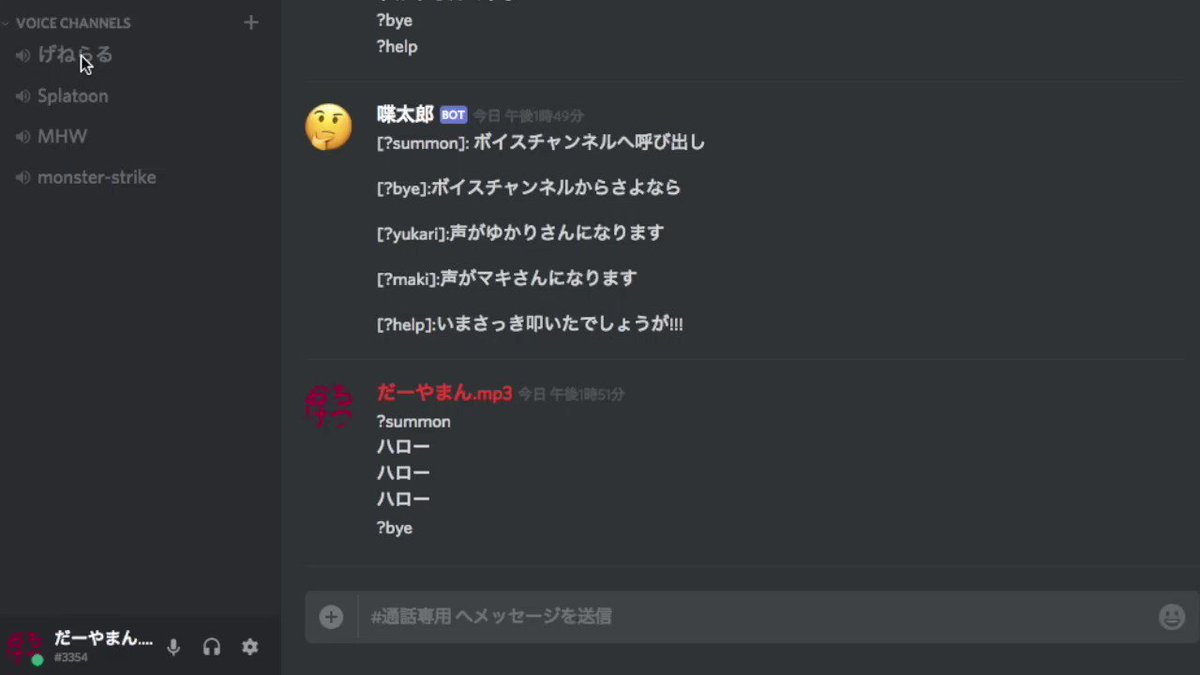Image resolution: width=1200 pixels, height=675 pixels.
Task: Click your own avatar in user panel
Action: tap(25, 647)
